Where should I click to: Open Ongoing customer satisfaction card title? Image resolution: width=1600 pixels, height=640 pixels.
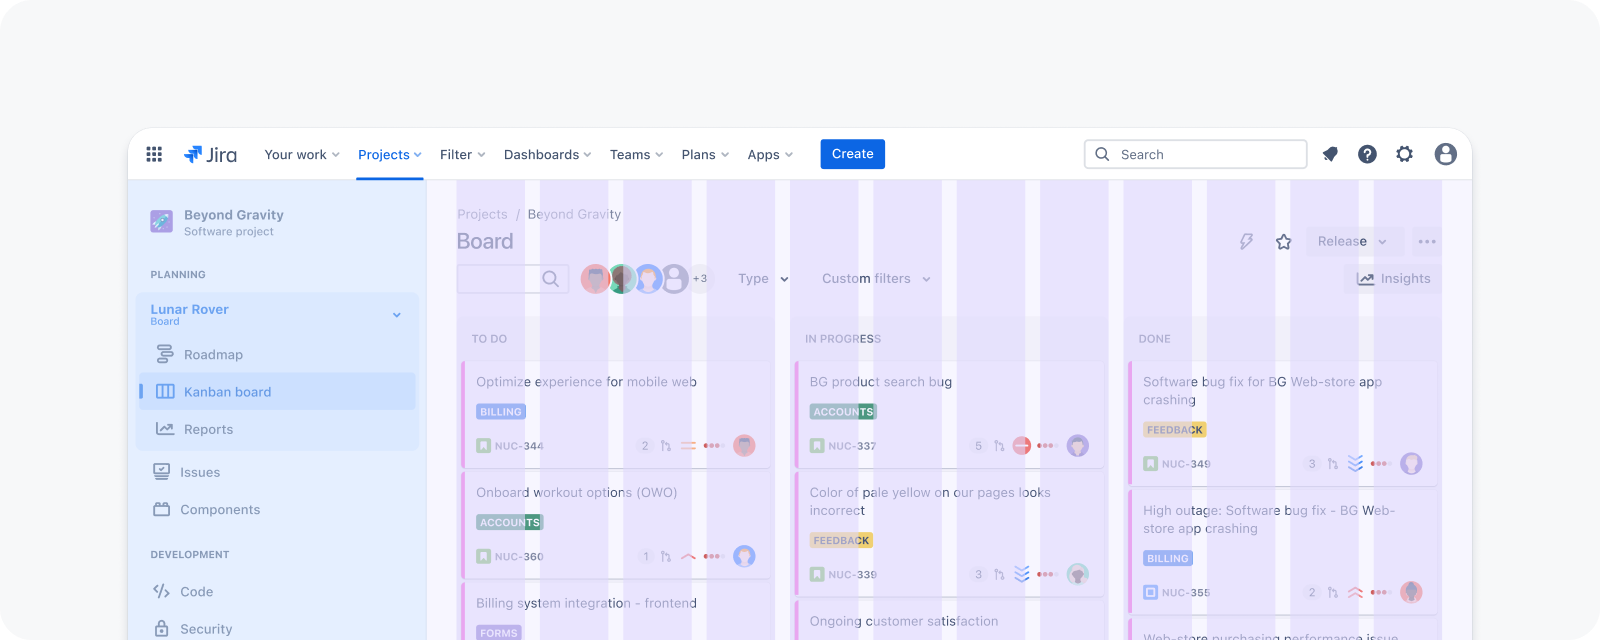click(904, 621)
